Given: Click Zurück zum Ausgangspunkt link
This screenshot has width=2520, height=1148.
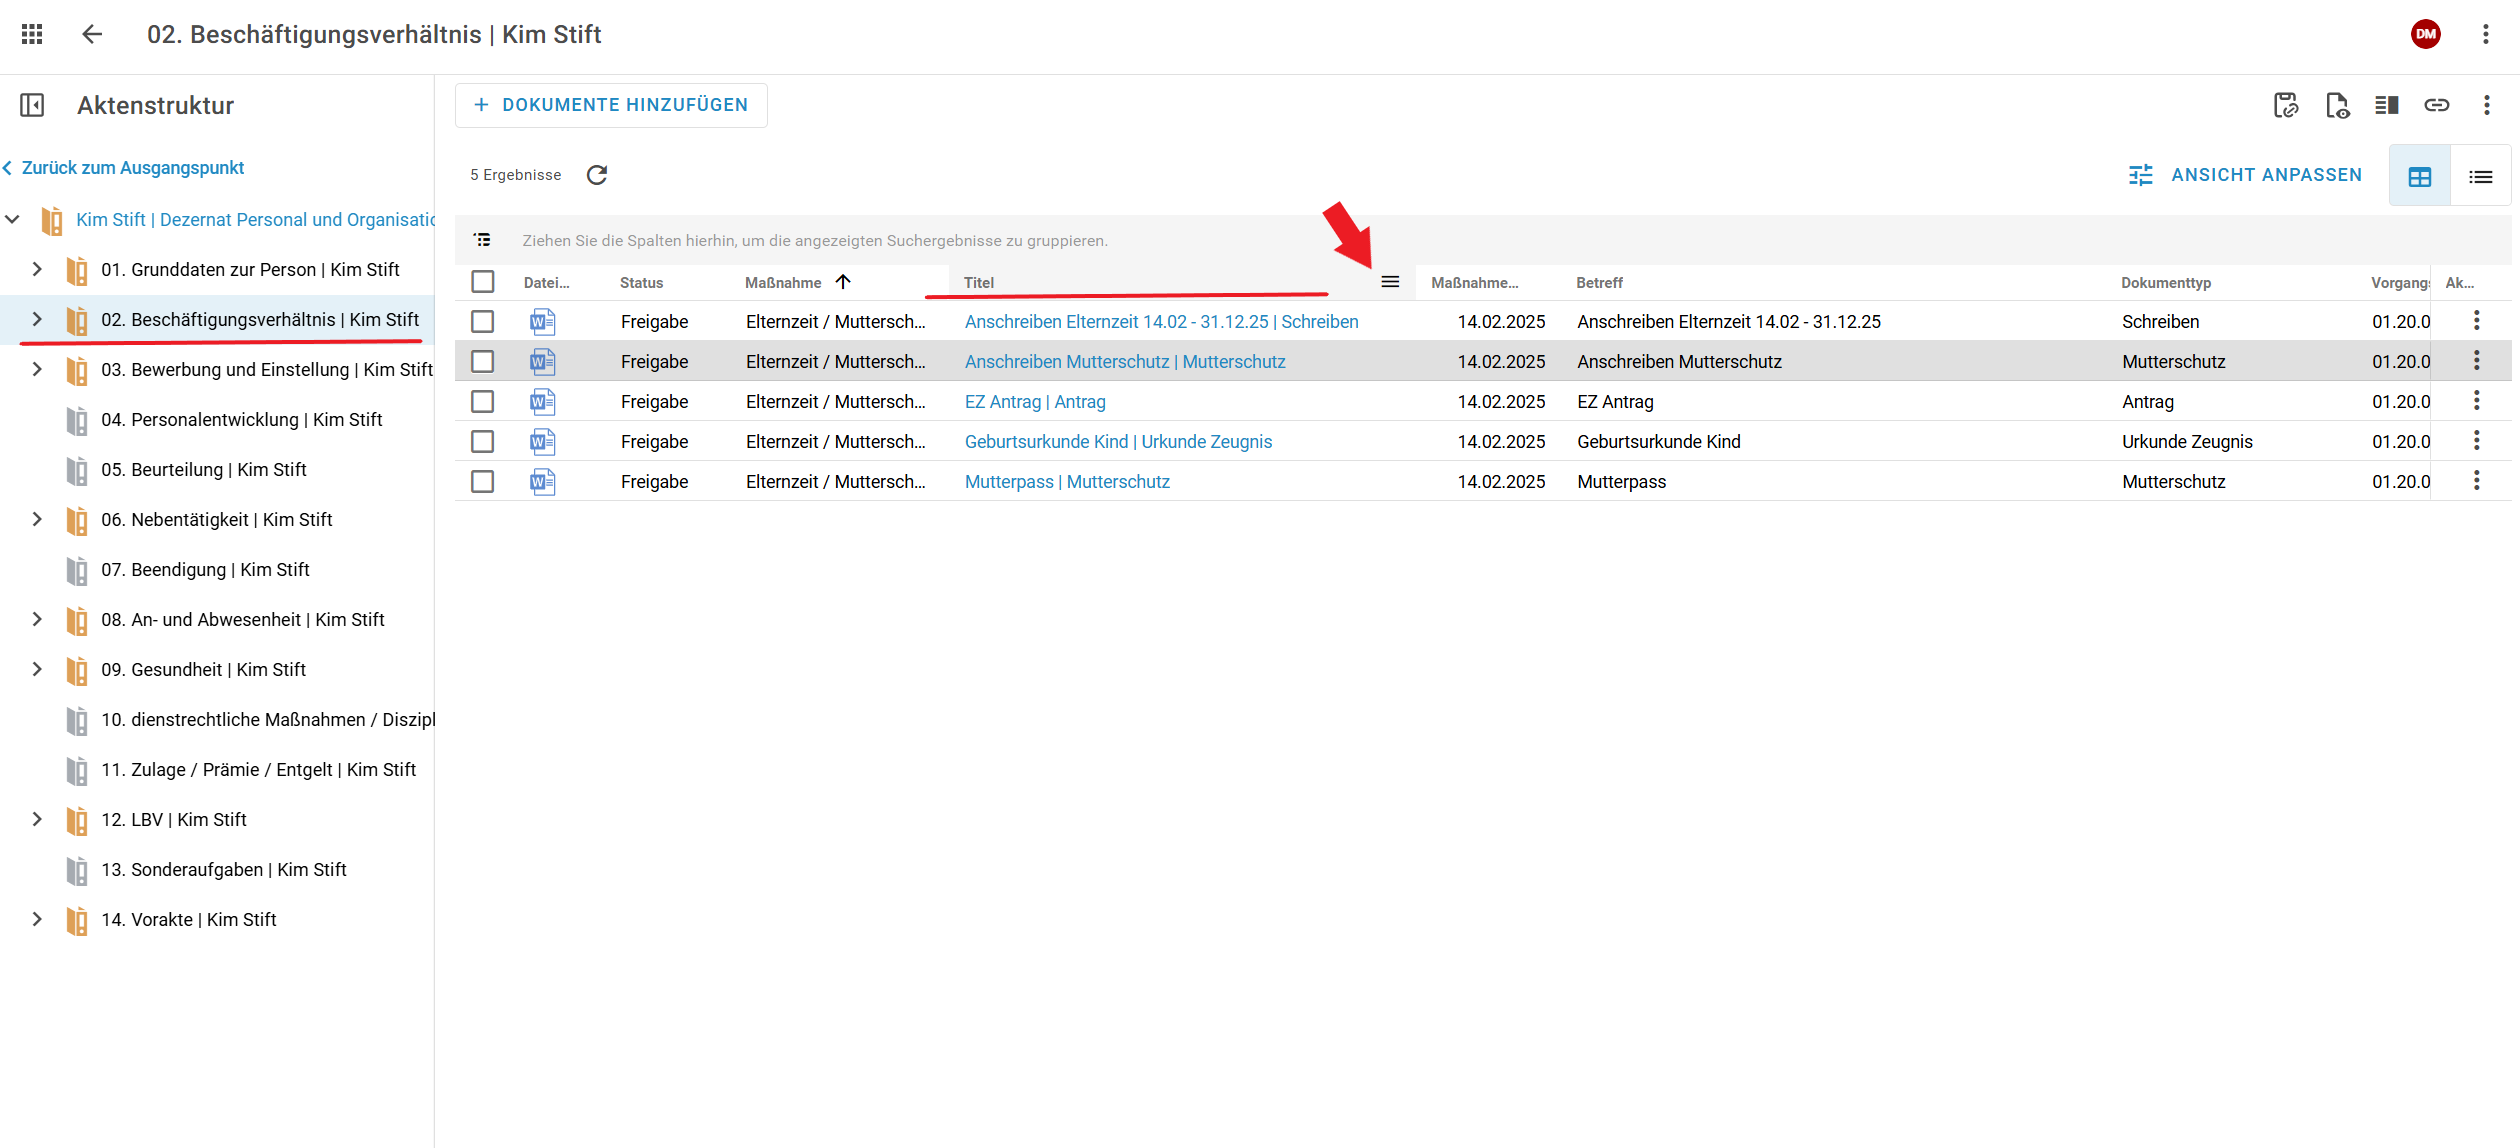Looking at the screenshot, I should 132,168.
